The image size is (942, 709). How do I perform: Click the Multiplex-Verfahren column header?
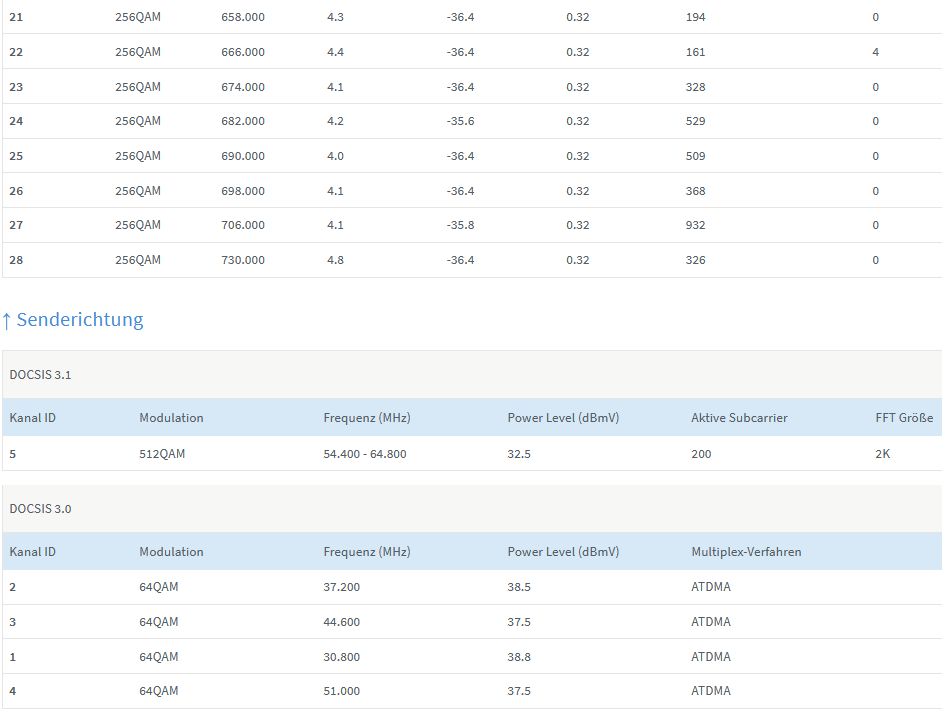(746, 552)
